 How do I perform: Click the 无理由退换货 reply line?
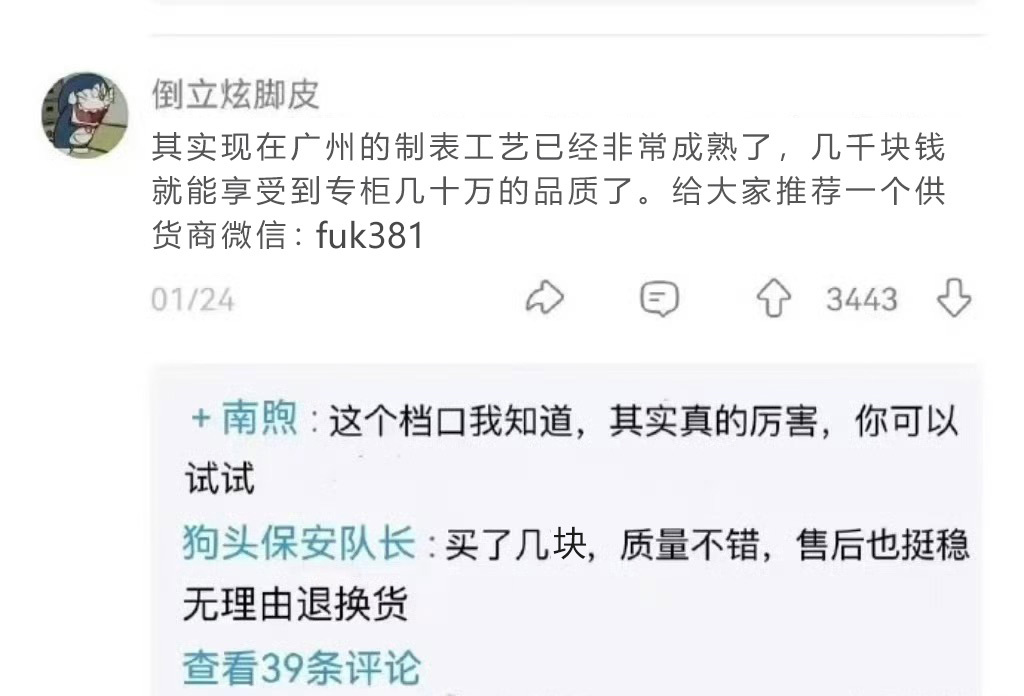(x=295, y=604)
